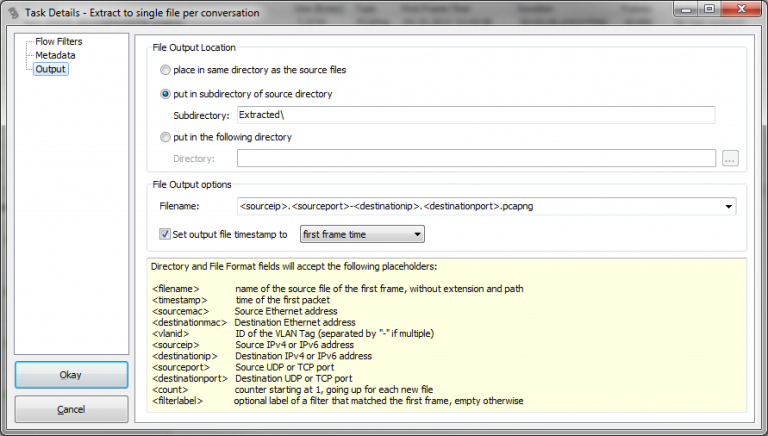Toggle Set output file timestamp checkbox
Image resolution: width=768 pixels, height=436 pixels.
[166, 235]
